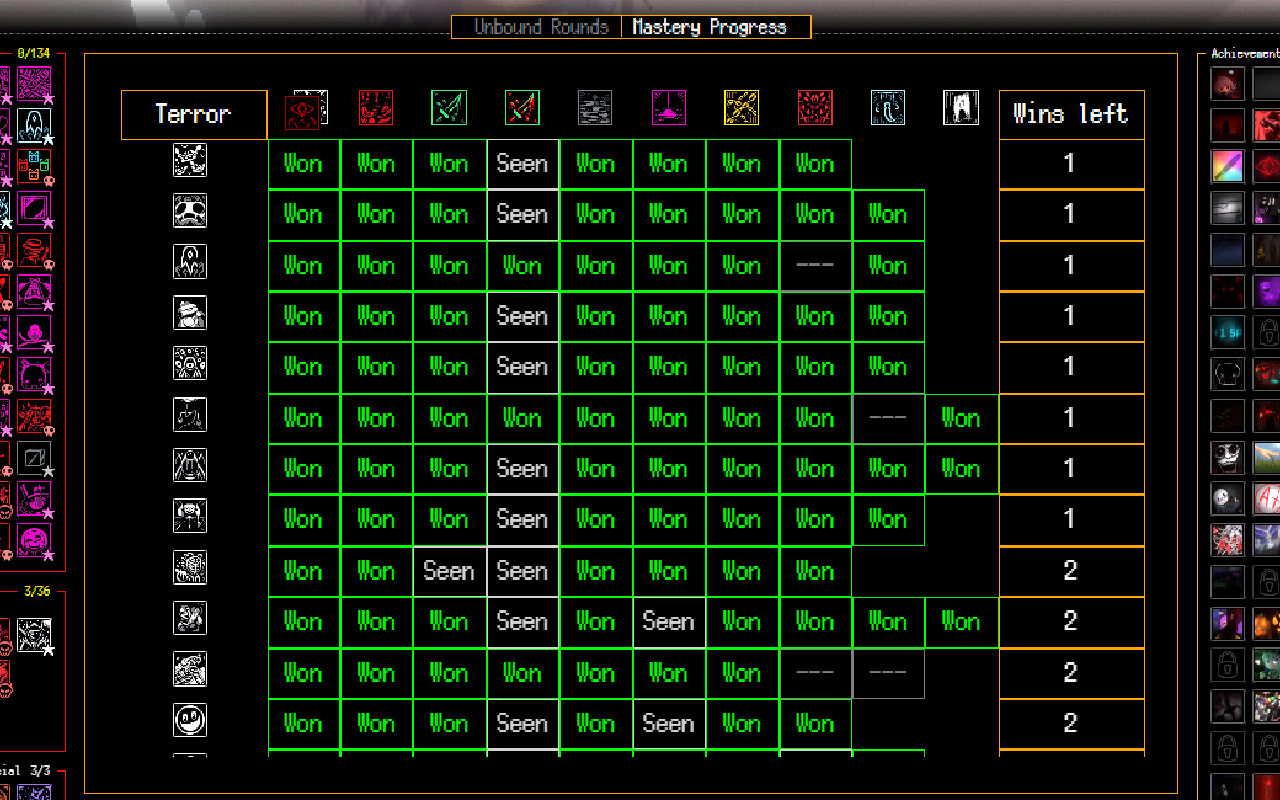Click the 3/36 counter label

click(37, 591)
